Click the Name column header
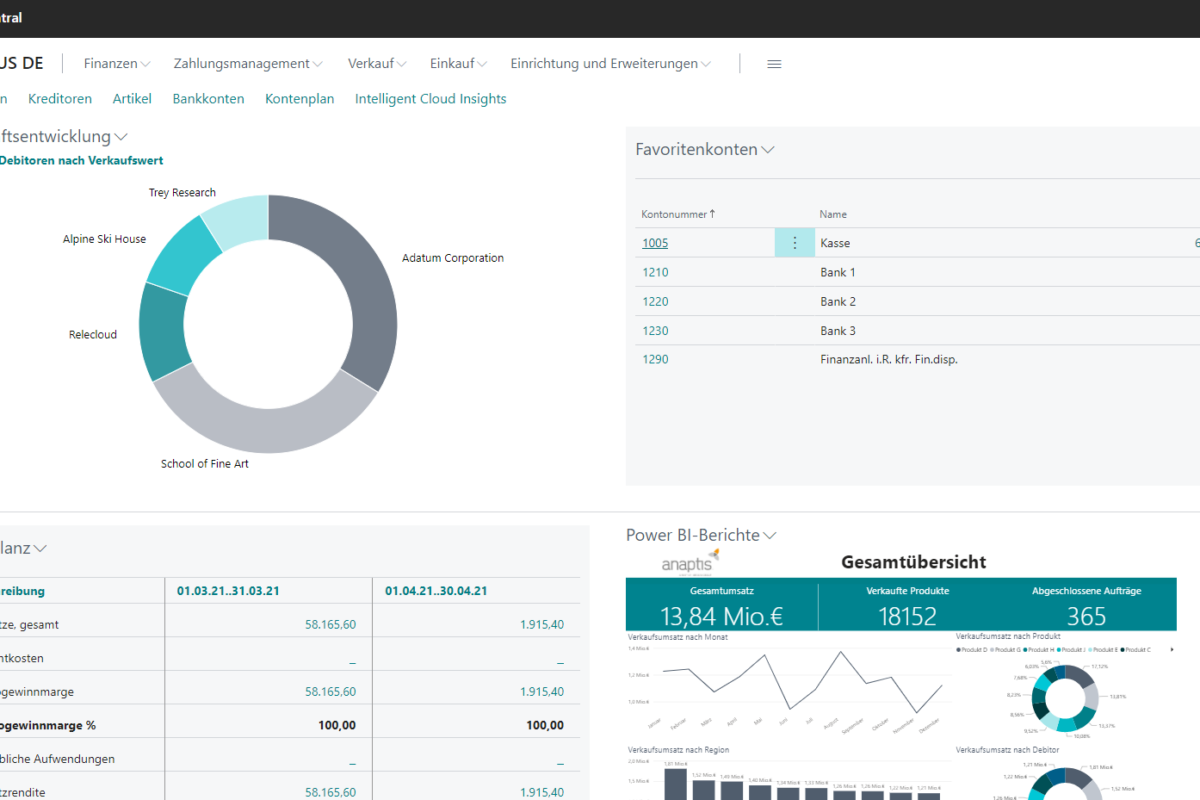Screen dimensions: 1200x800 833,214
